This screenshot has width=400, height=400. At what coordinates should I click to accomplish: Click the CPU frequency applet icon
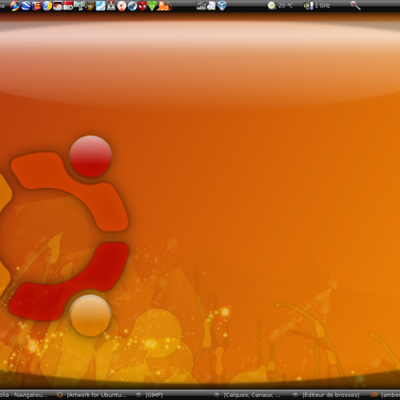click(309, 6)
